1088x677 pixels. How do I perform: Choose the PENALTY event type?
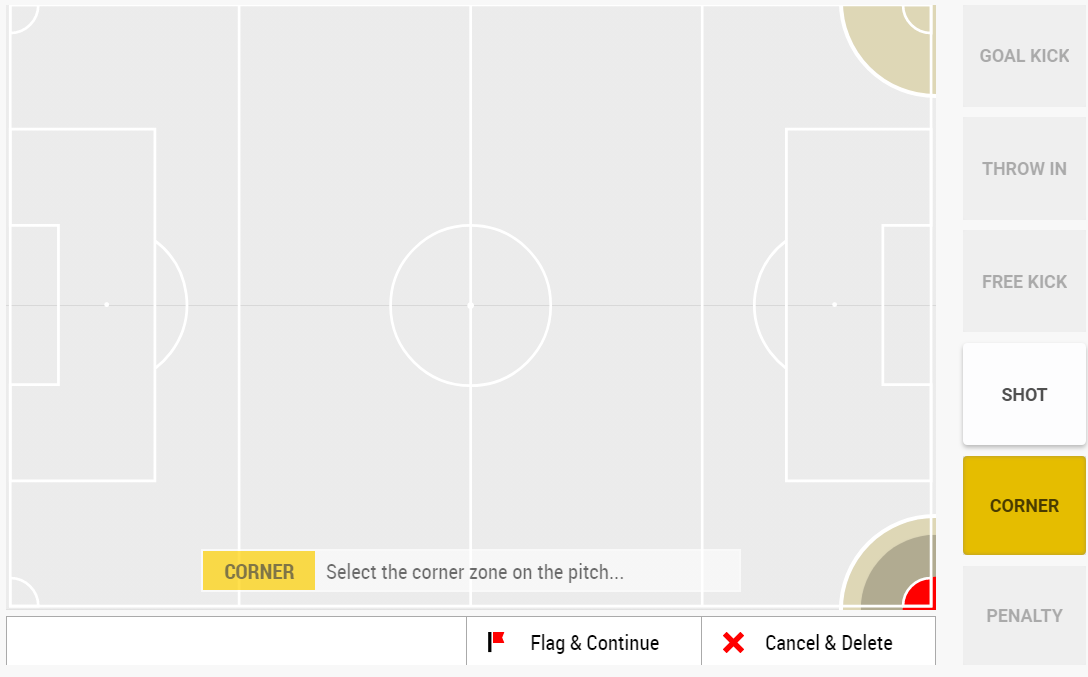[x=1024, y=615]
